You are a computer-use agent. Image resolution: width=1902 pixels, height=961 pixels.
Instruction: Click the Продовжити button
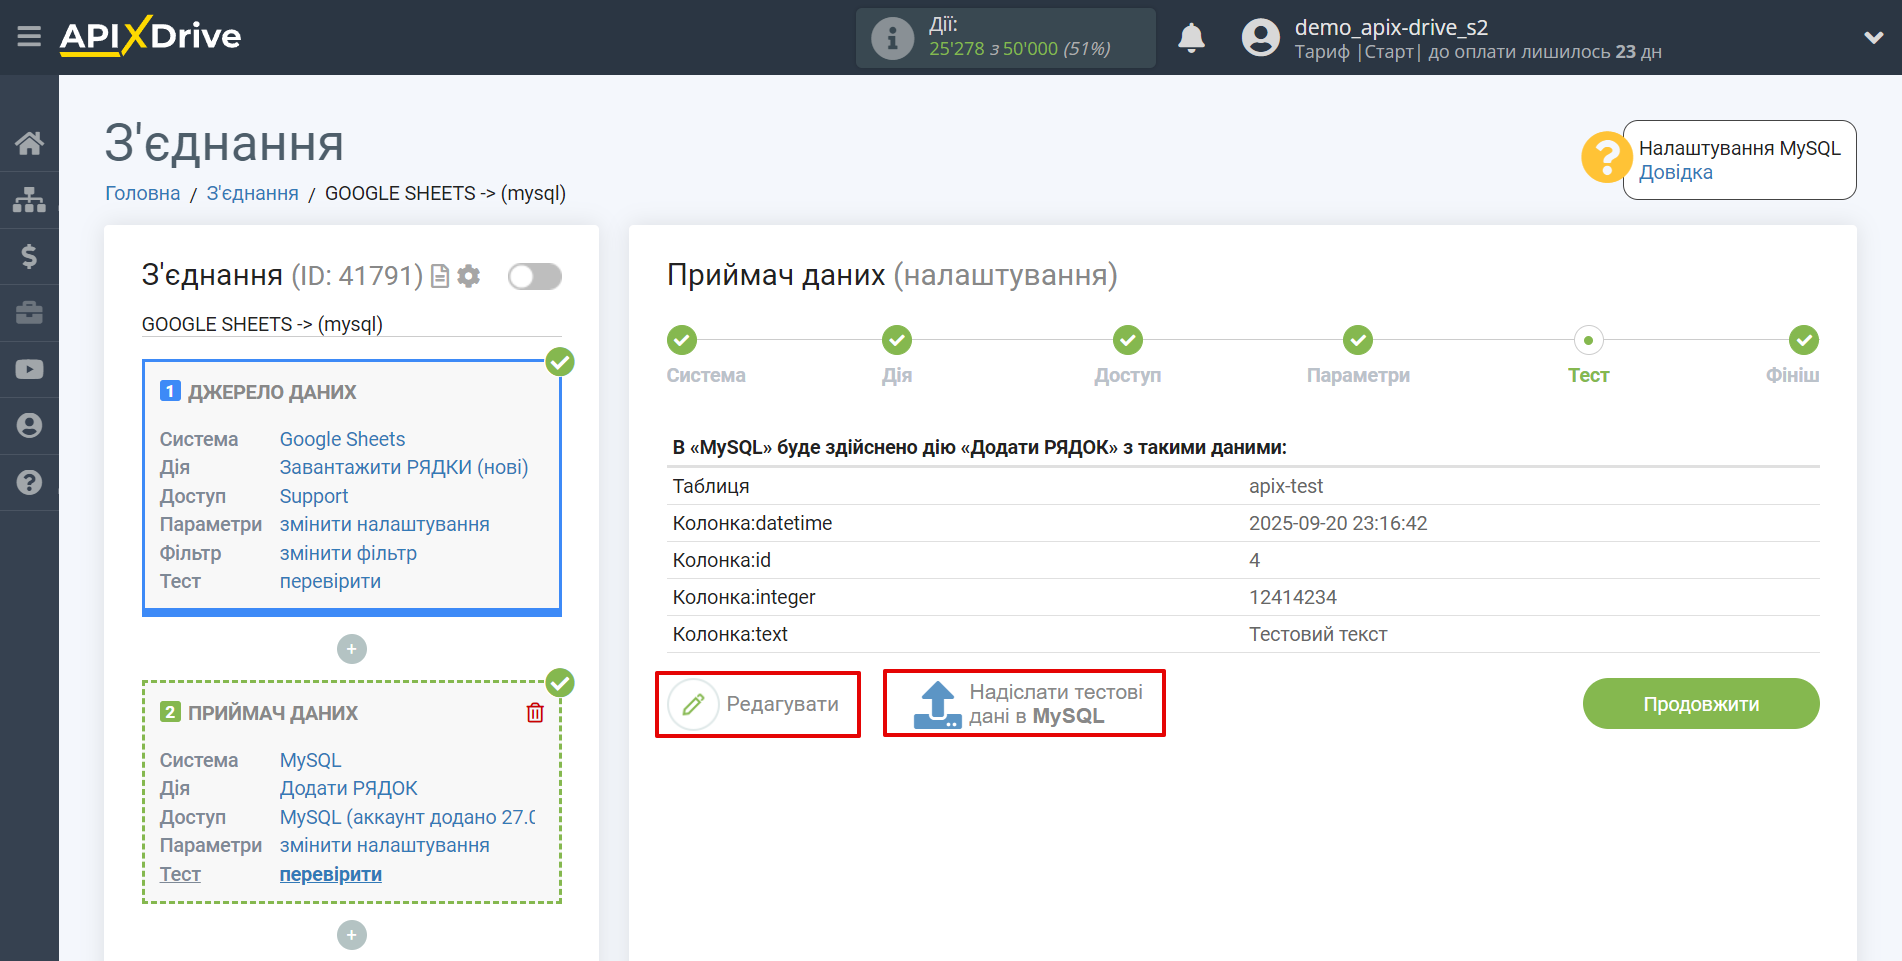point(1701,704)
